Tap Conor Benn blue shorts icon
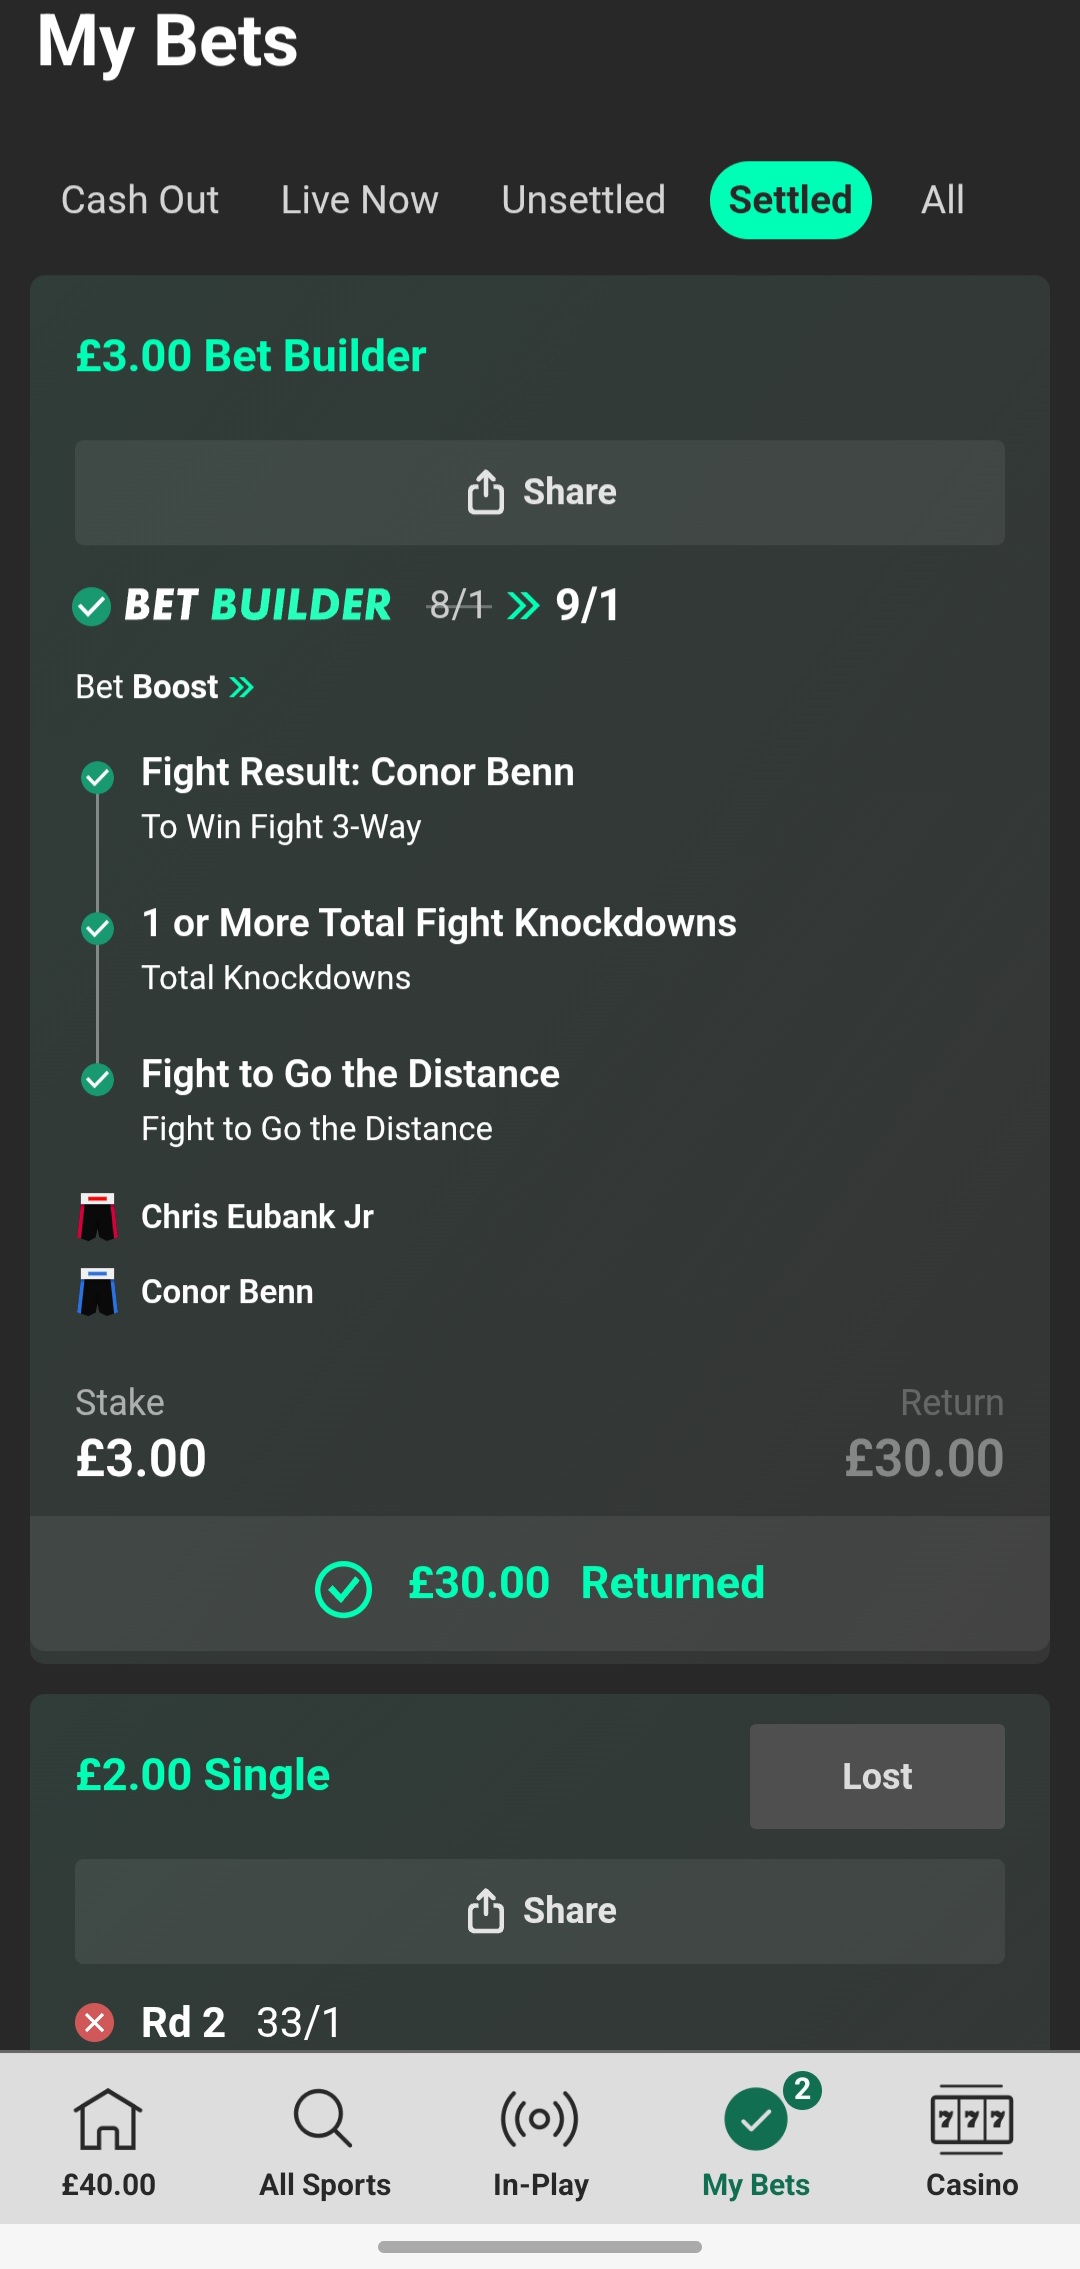The image size is (1080, 2269). [x=98, y=1292]
